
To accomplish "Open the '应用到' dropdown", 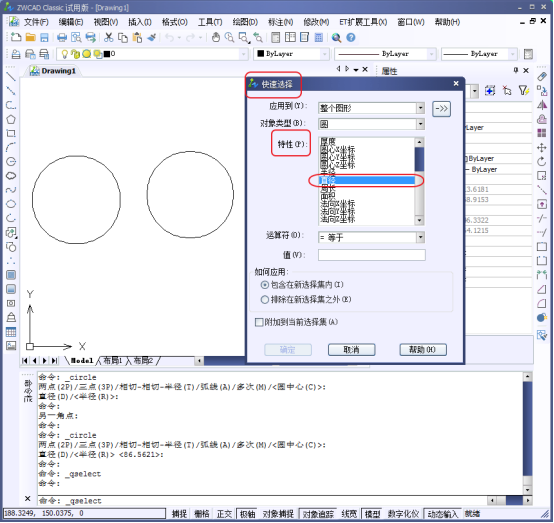I will point(371,108).
